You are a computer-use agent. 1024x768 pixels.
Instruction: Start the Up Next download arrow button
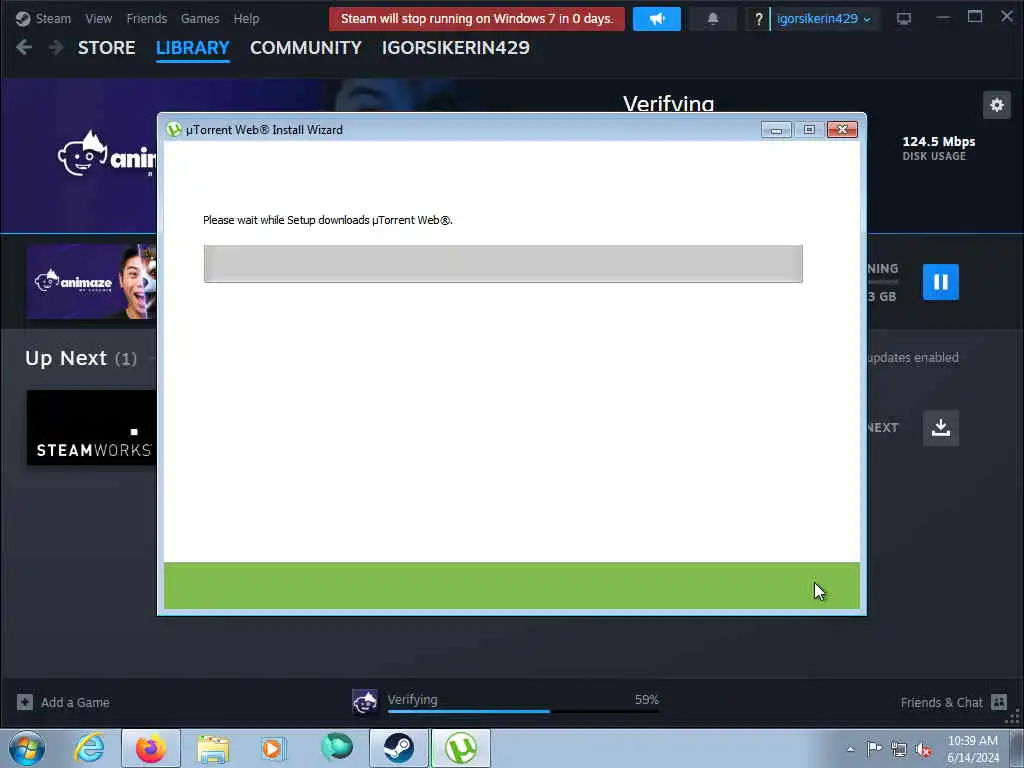point(940,428)
